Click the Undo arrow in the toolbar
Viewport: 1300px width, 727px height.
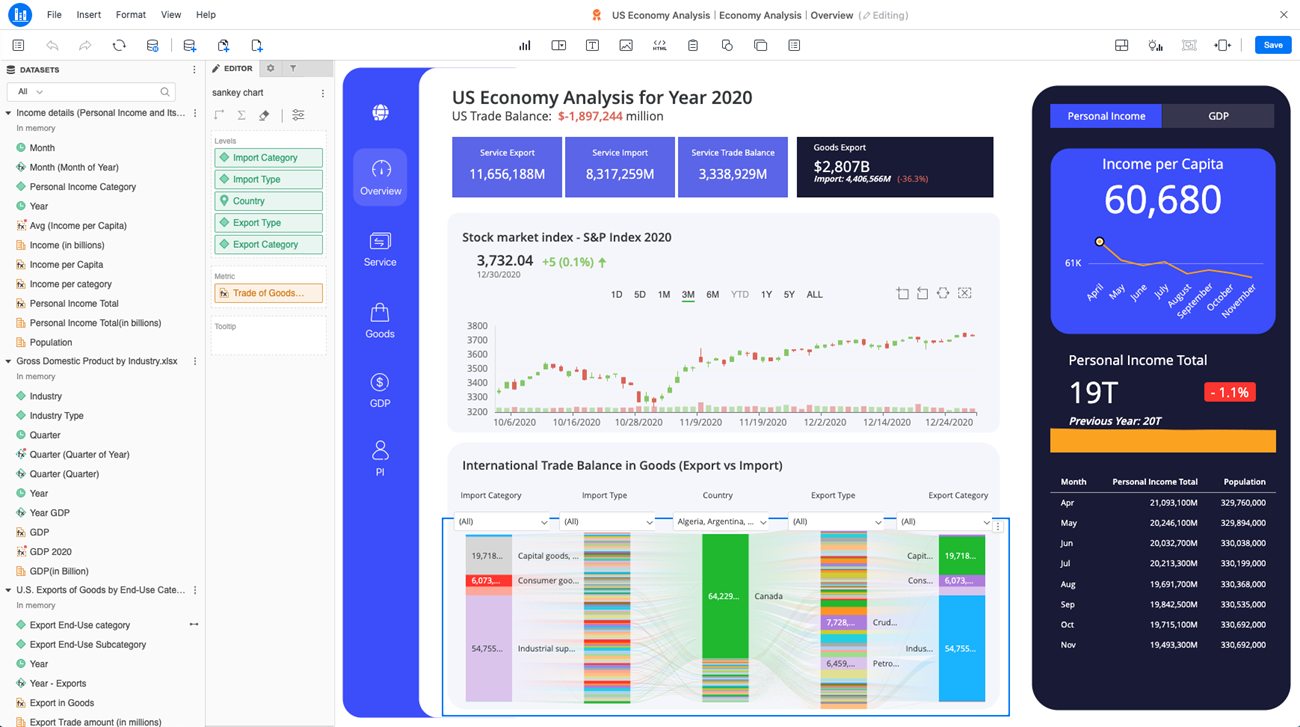pyautogui.click(x=52, y=46)
